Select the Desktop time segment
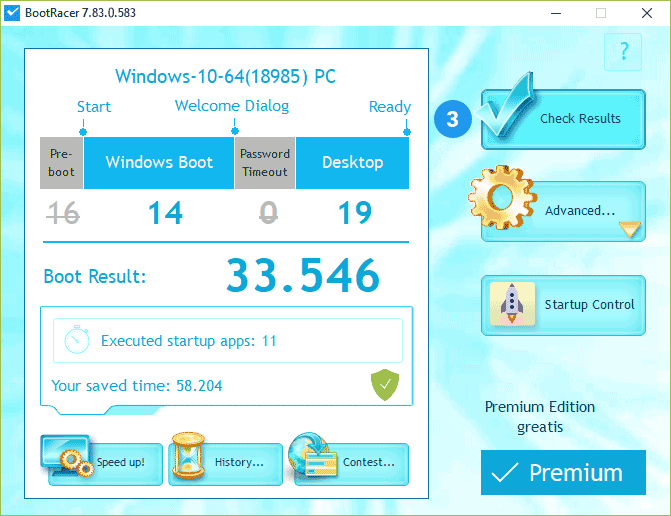 [x=352, y=163]
